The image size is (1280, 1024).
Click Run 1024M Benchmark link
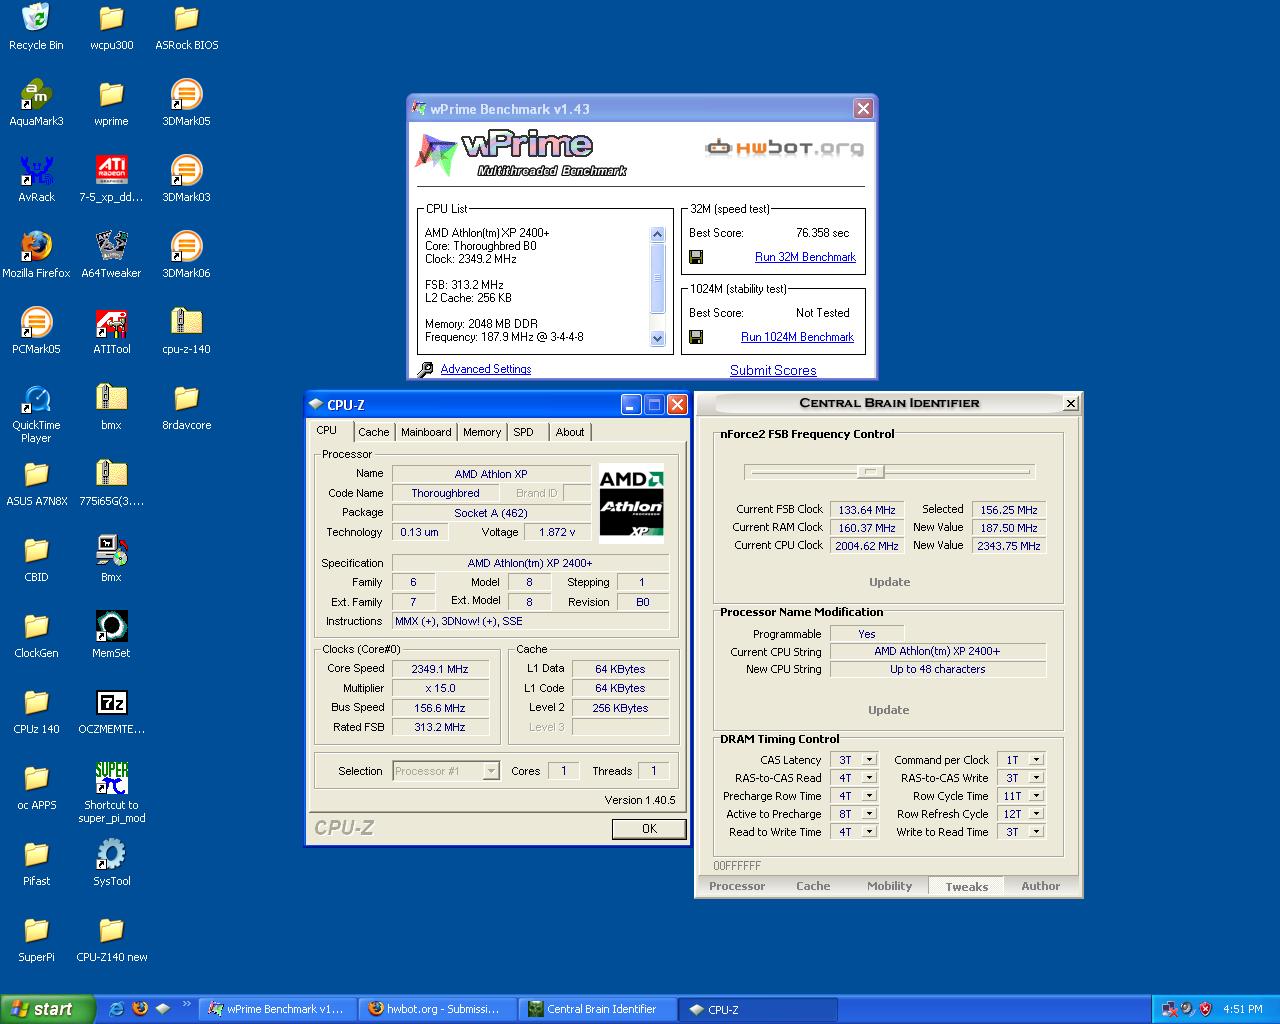pos(797,337)
